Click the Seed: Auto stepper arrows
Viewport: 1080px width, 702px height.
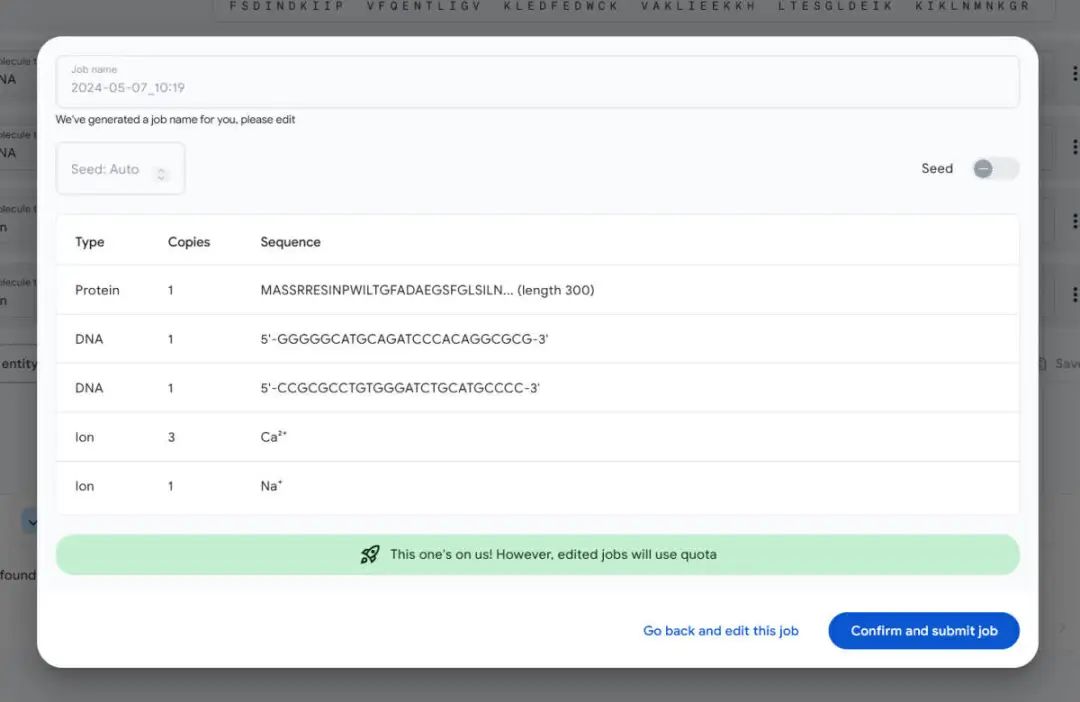click(162, 174)
